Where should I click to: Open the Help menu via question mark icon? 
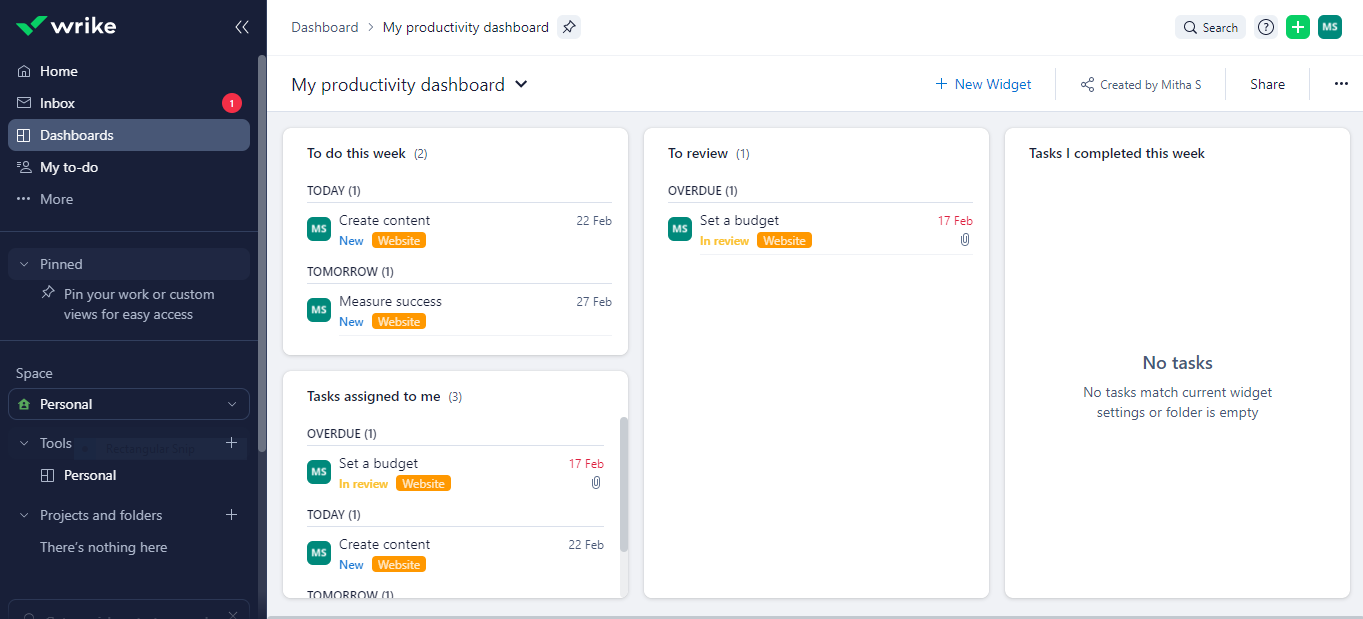point(1265,27)
